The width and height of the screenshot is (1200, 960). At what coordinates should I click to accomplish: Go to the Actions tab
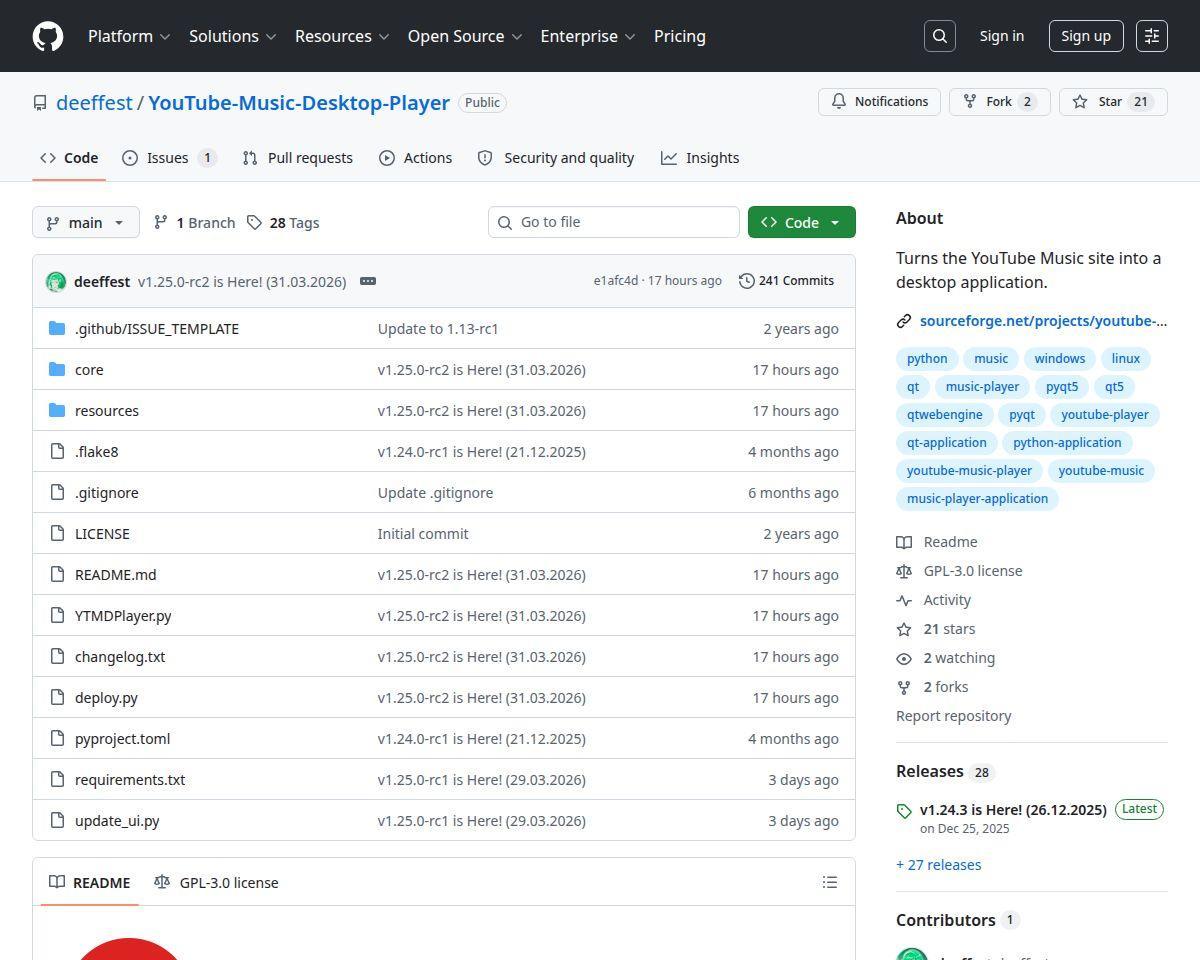[415, 158]
